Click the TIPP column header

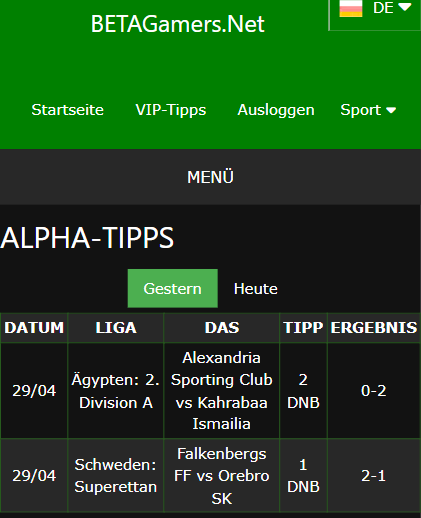[x=303, y=328]
